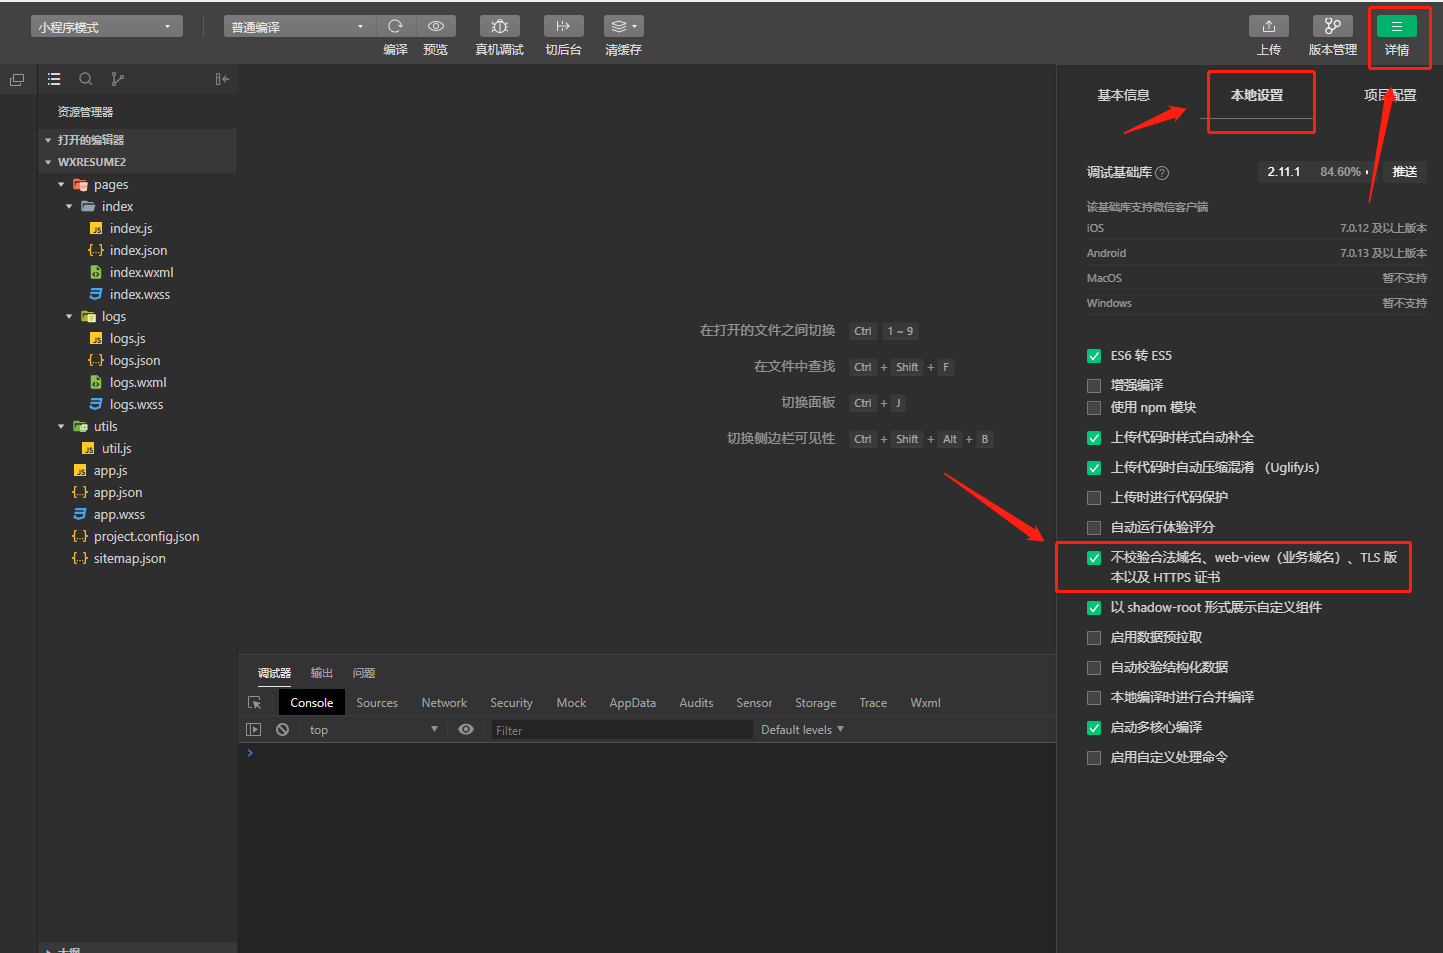1443x953 pixels.
Task: Enable the 增强编译 checkbox
Action: tap(1094, 386)
